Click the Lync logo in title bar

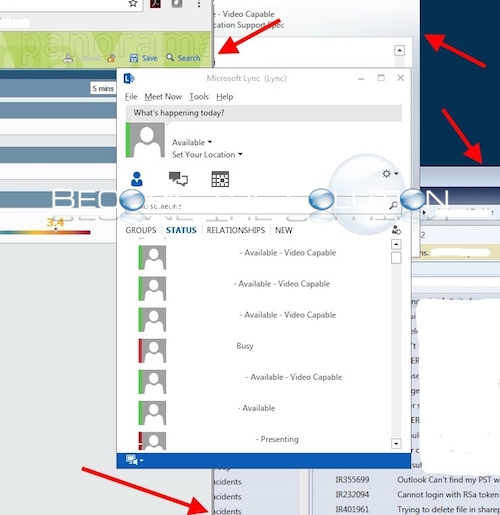pos(129,78)
